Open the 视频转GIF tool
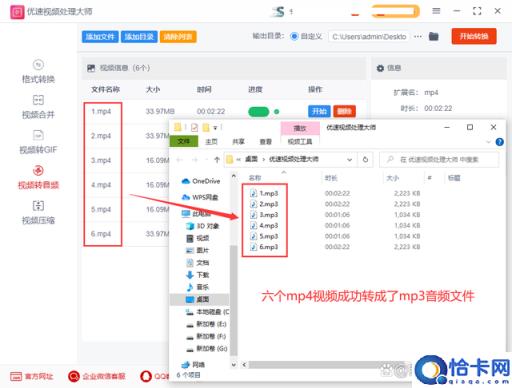This screenshot has height=388, width=512. pos(38,142)
